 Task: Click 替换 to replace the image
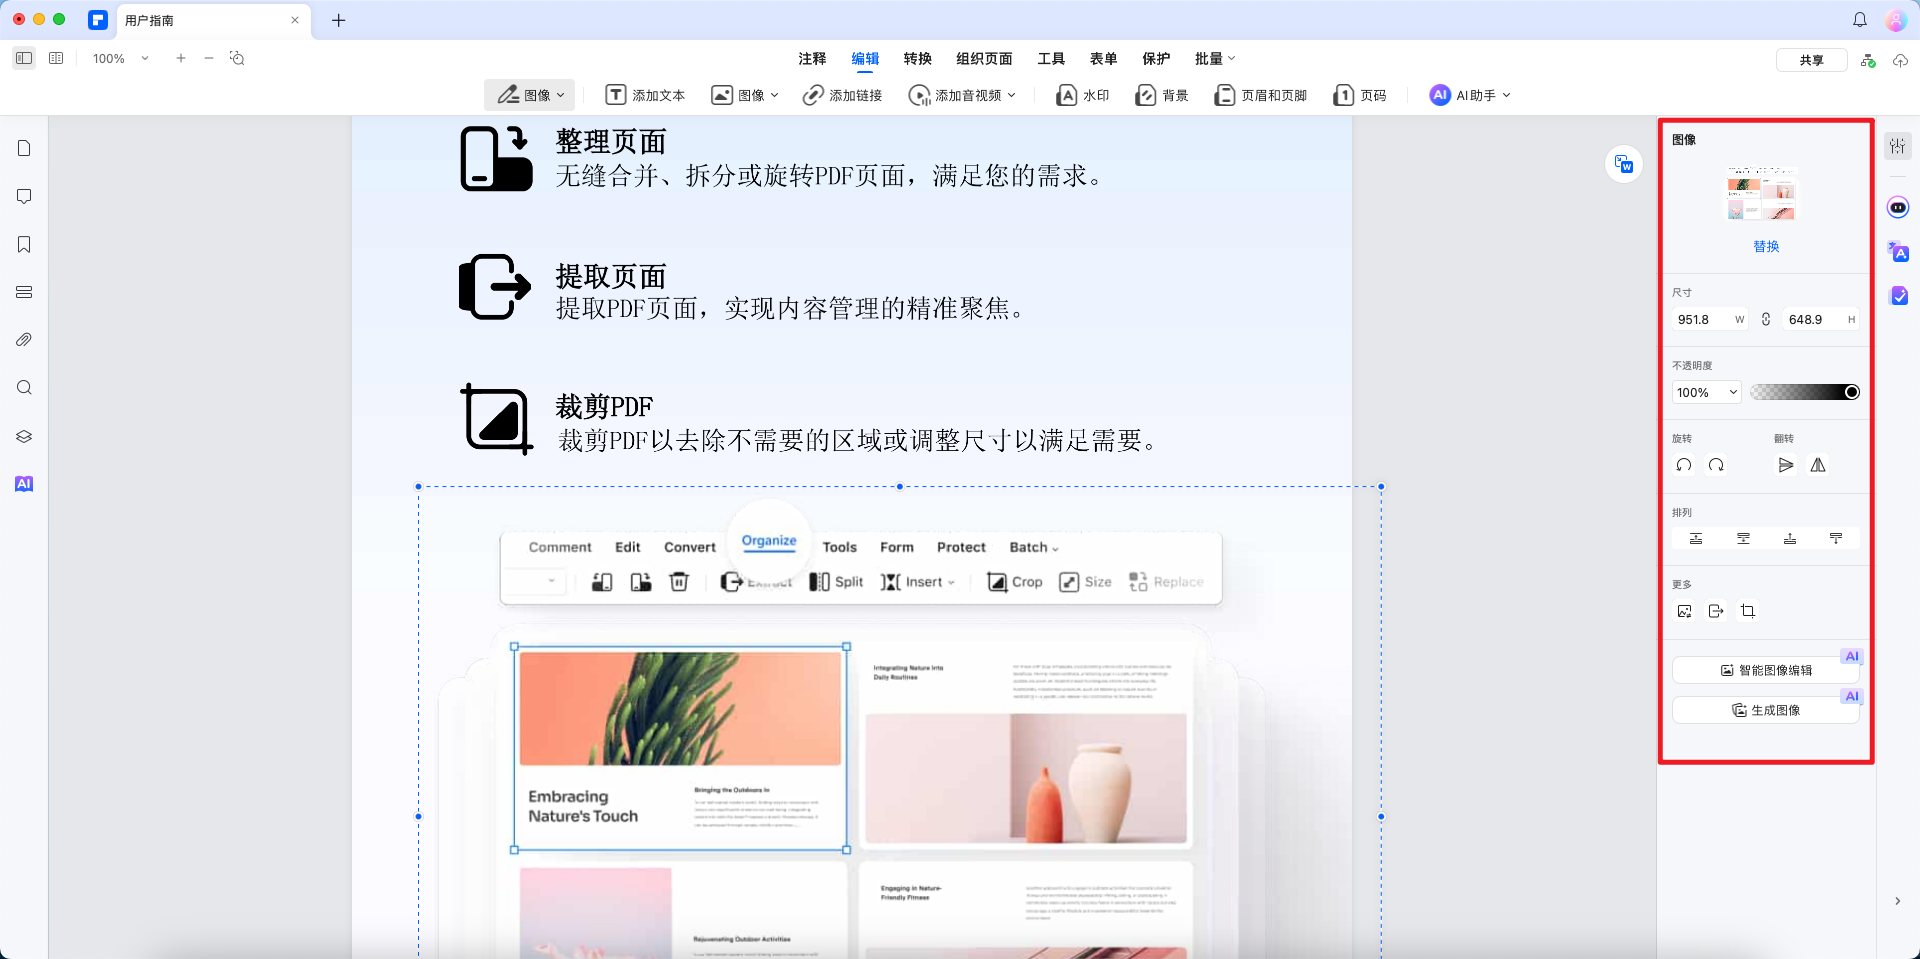(1766, 246)
